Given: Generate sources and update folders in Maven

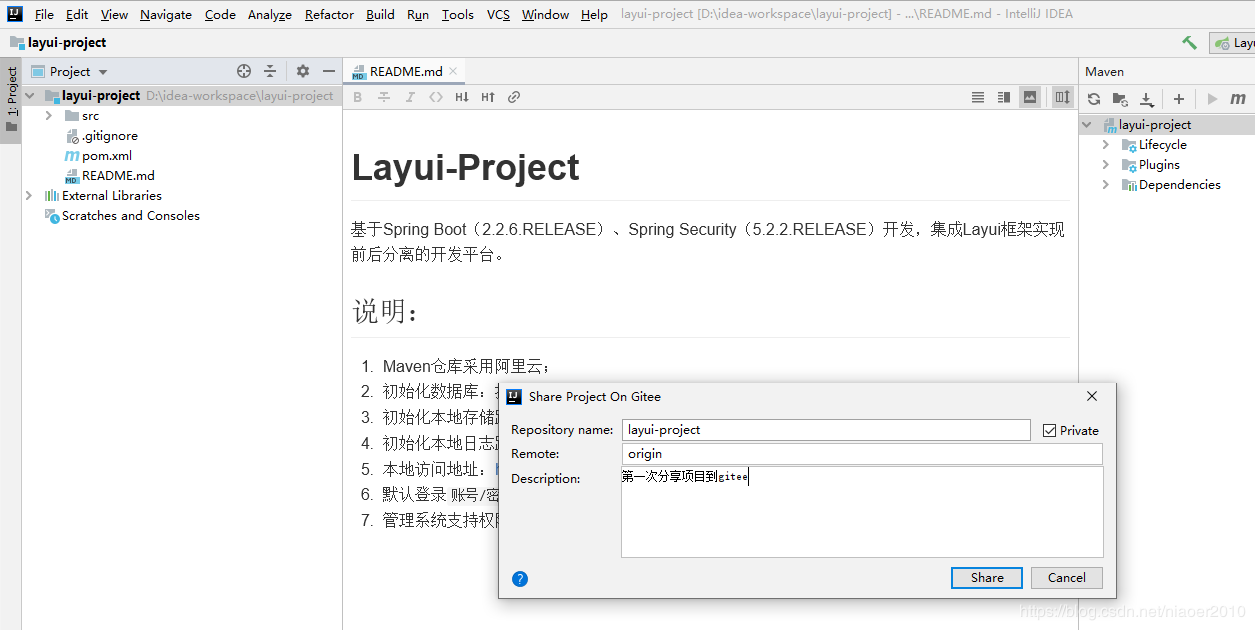Looking at the screenshot, I should [x=1121, y=99].
